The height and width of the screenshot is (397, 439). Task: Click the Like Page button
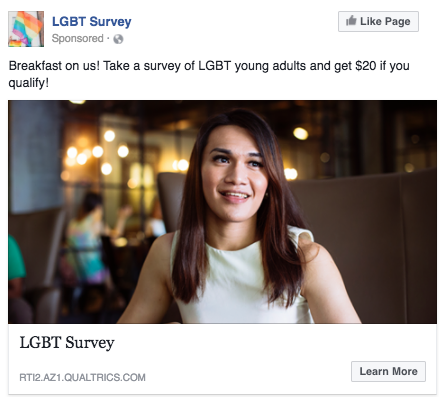tap(378, 21)
